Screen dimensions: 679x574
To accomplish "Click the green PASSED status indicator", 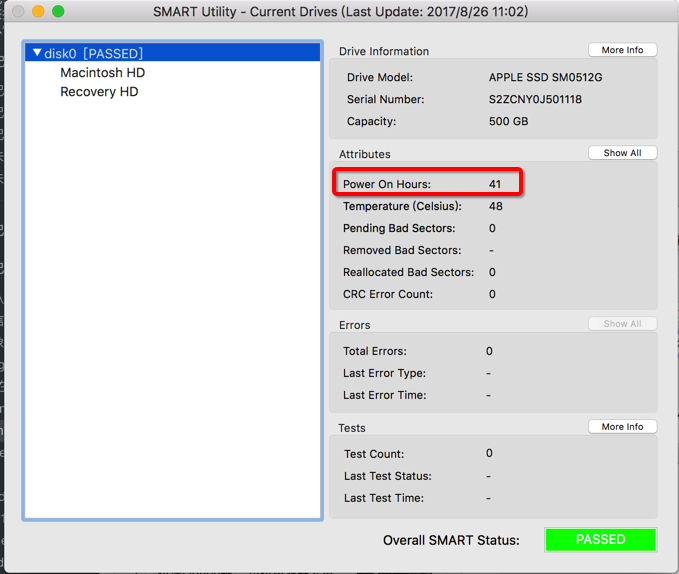I will [x=601, y=539].
